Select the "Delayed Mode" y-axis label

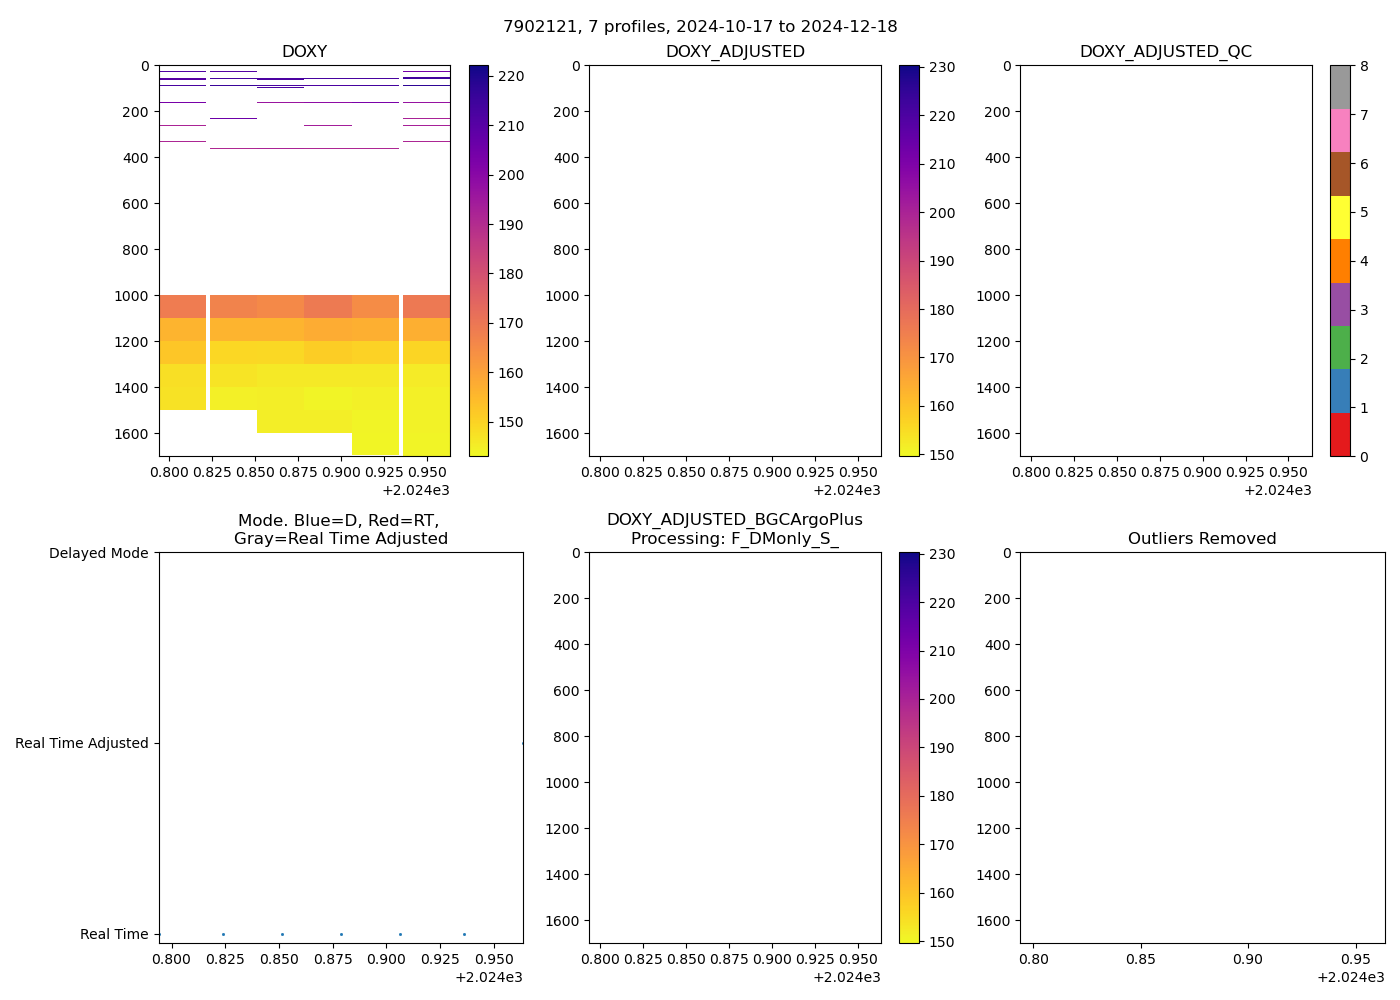coord(98,553)
